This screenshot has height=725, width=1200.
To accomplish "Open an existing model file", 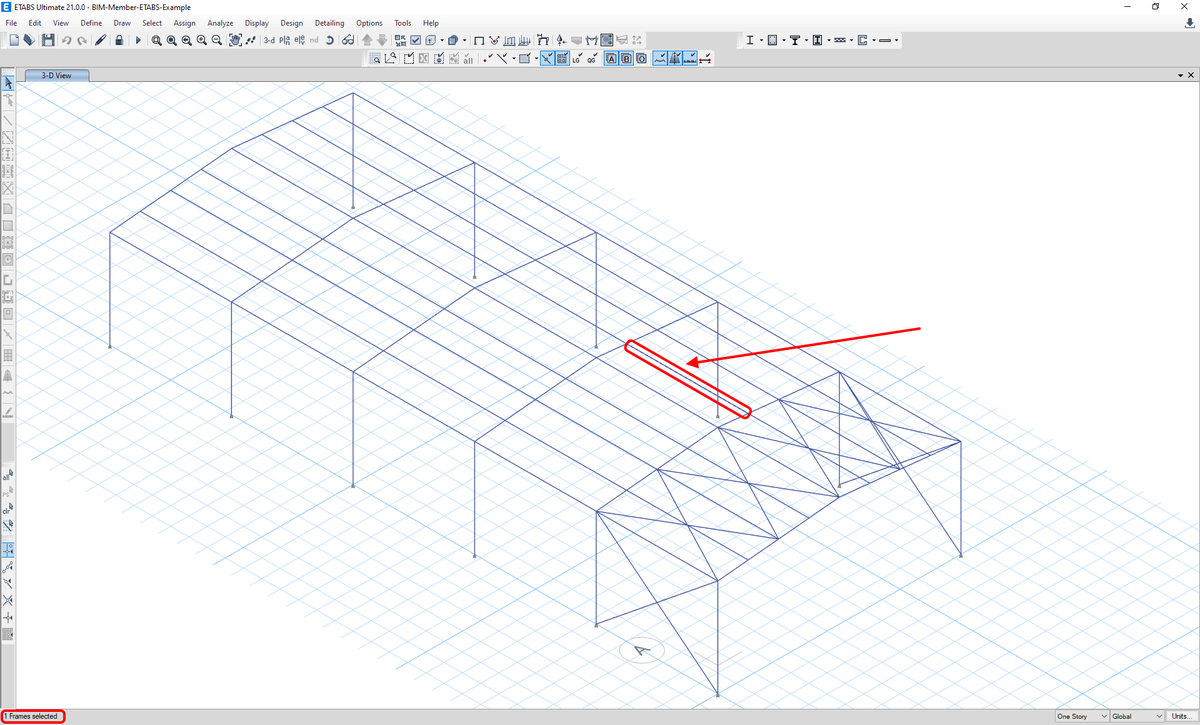I will [28, 40].
